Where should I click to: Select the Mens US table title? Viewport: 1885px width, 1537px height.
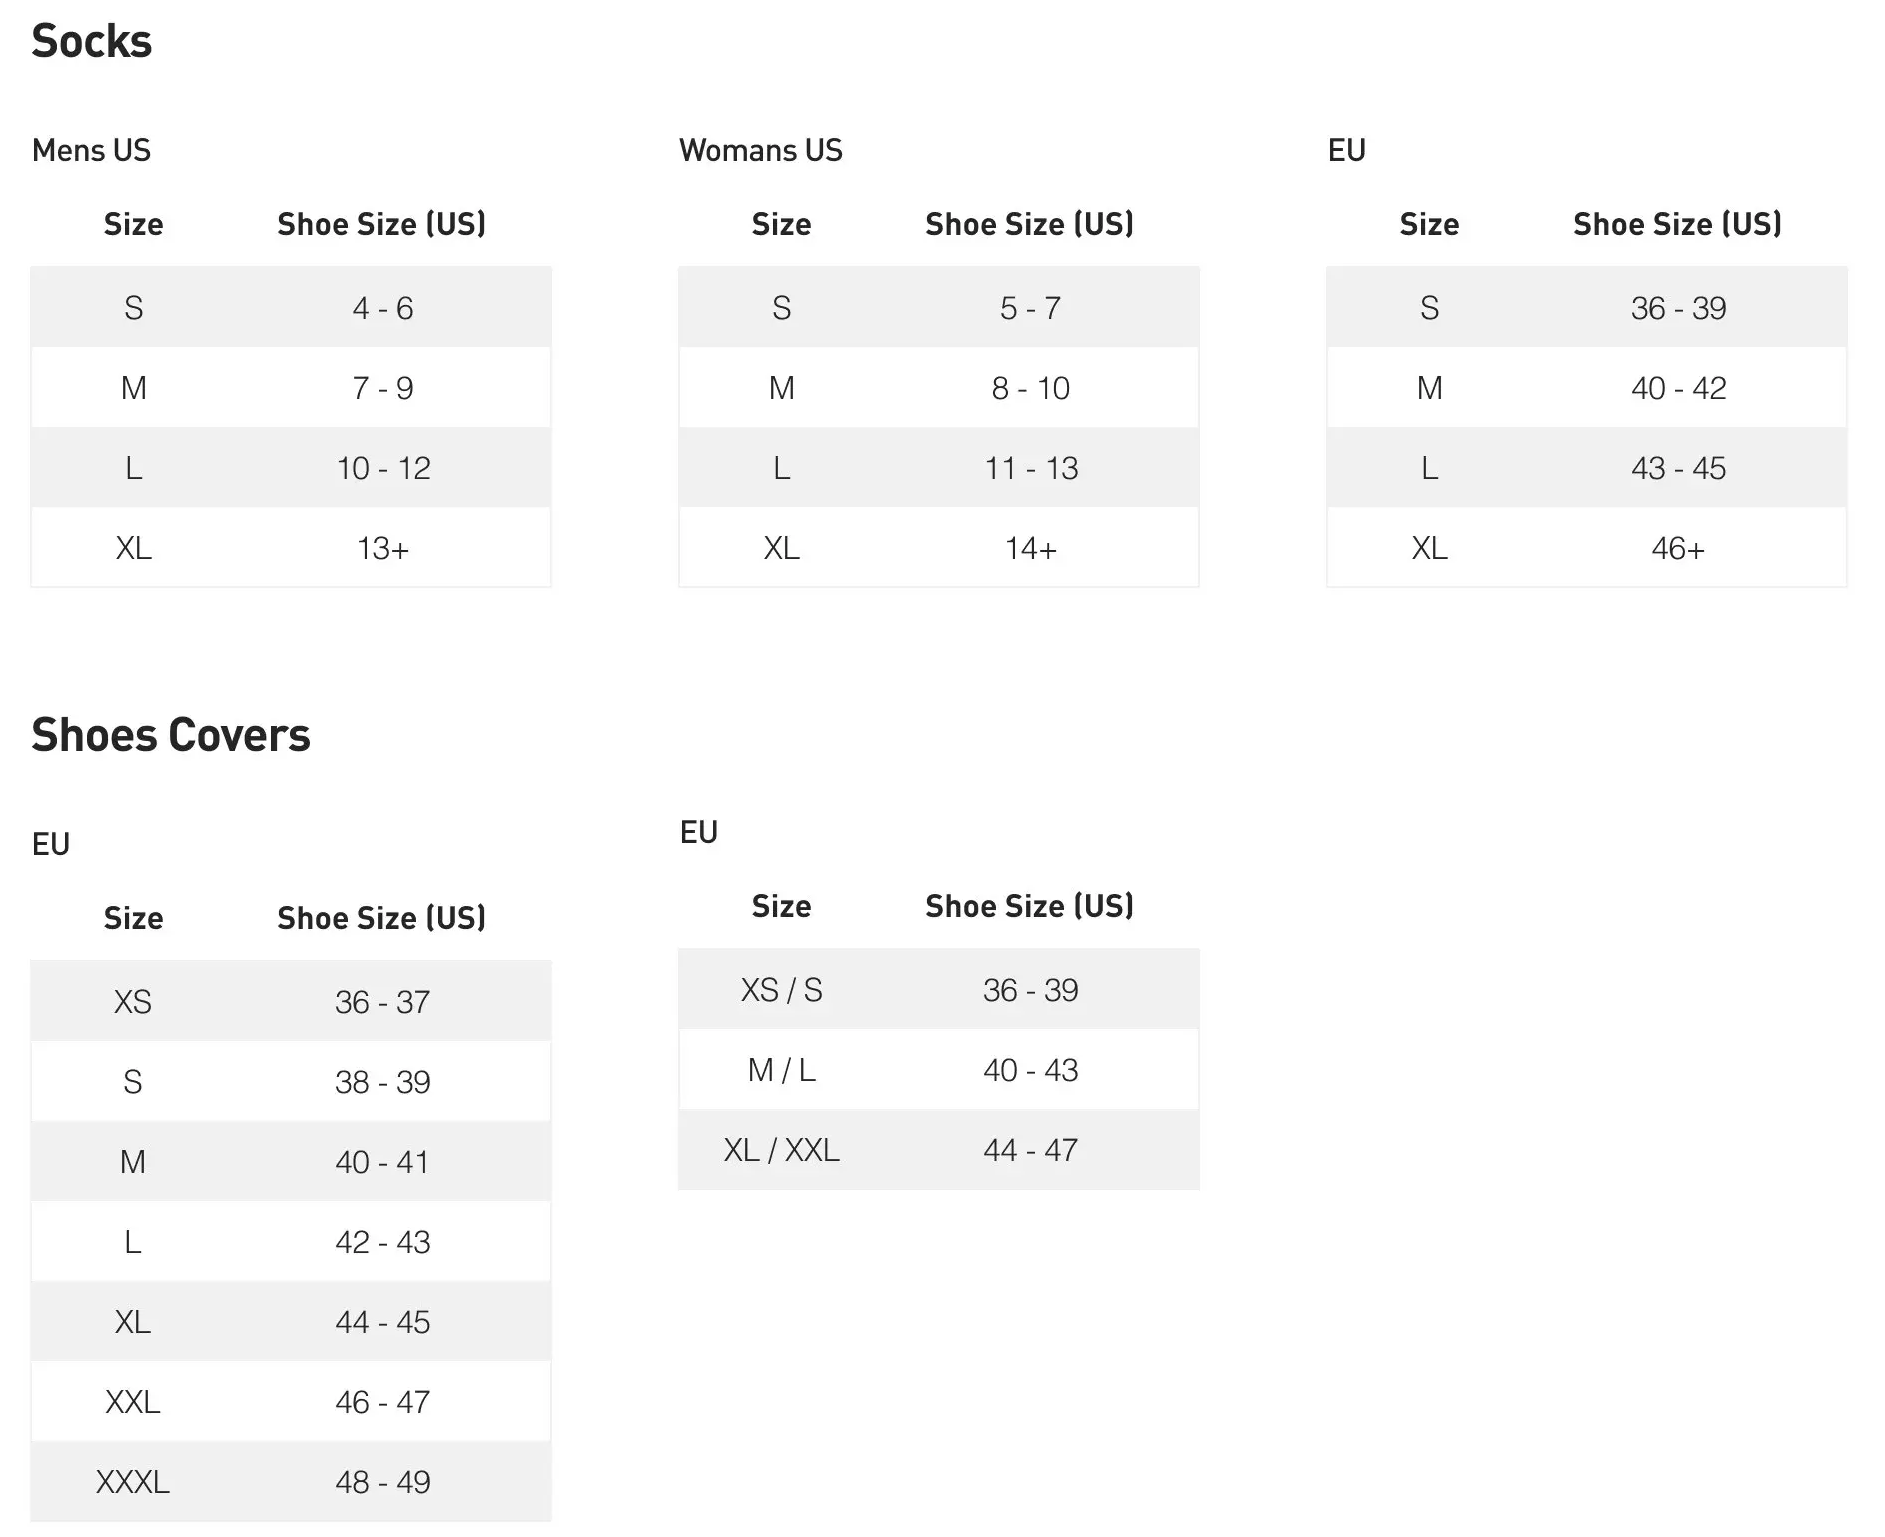click(x=91, y=150)
